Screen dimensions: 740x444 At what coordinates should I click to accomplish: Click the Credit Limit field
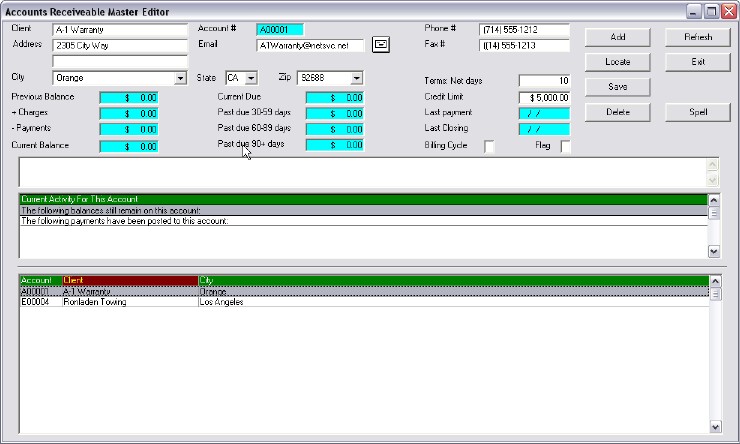point(544,98)
